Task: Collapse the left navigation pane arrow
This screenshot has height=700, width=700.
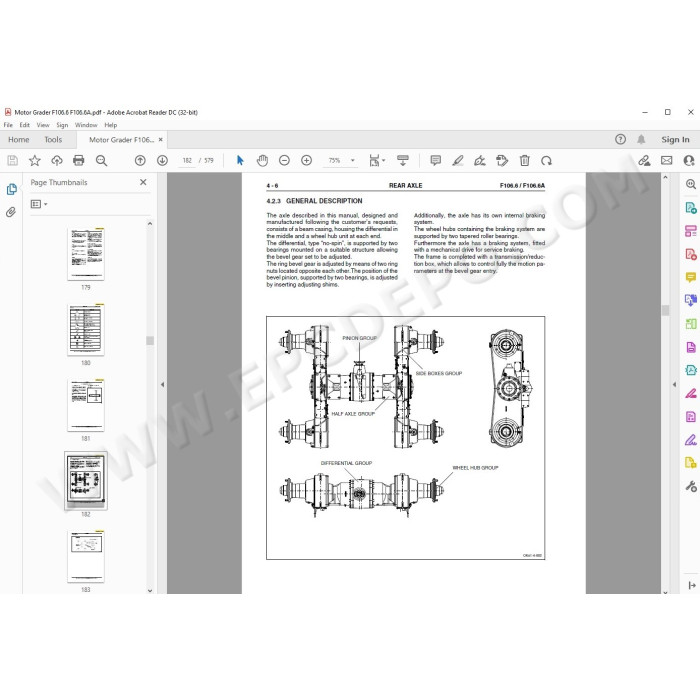Action: pyautogui.click(x=162, y=384)
